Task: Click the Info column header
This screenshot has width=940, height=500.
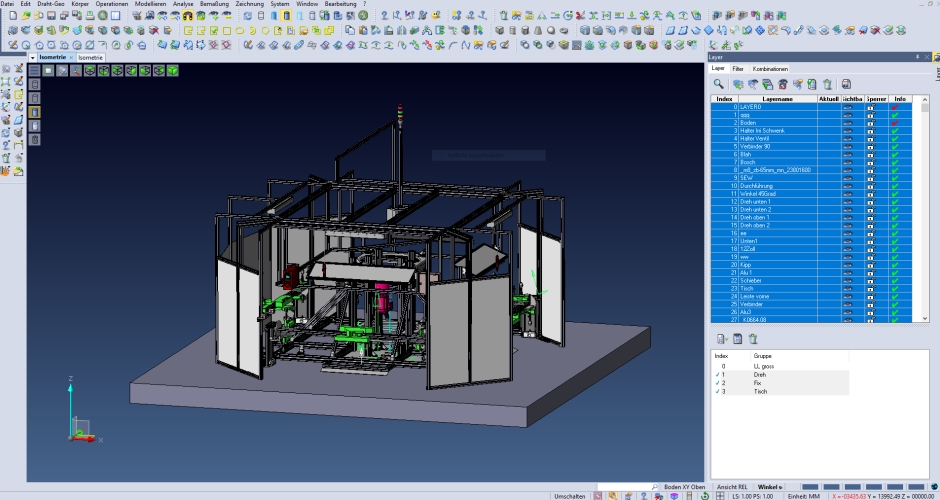Action: (900, 99)
